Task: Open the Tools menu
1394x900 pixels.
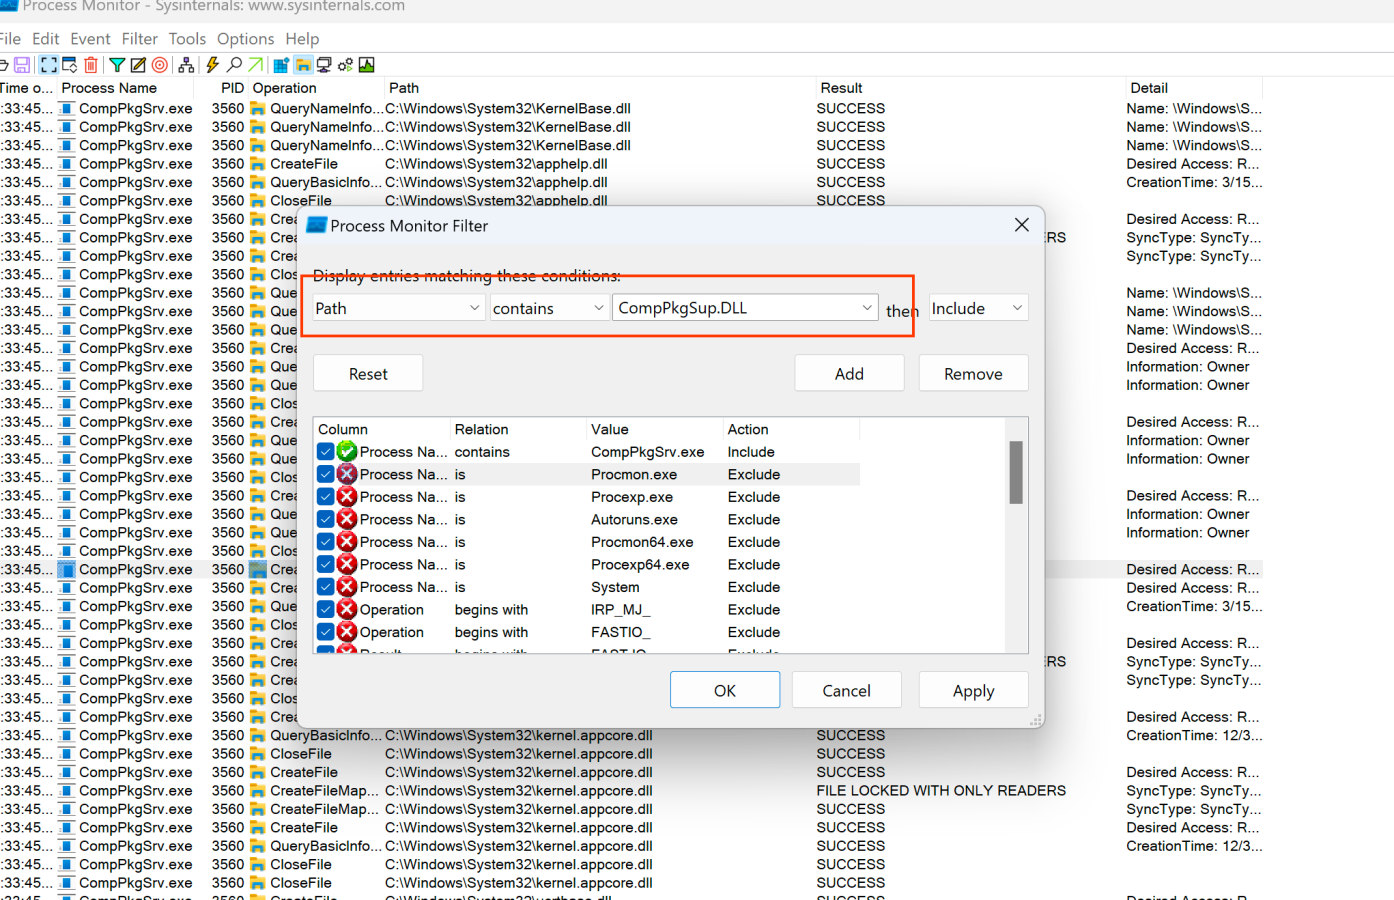Action: (x=187, y=39)
